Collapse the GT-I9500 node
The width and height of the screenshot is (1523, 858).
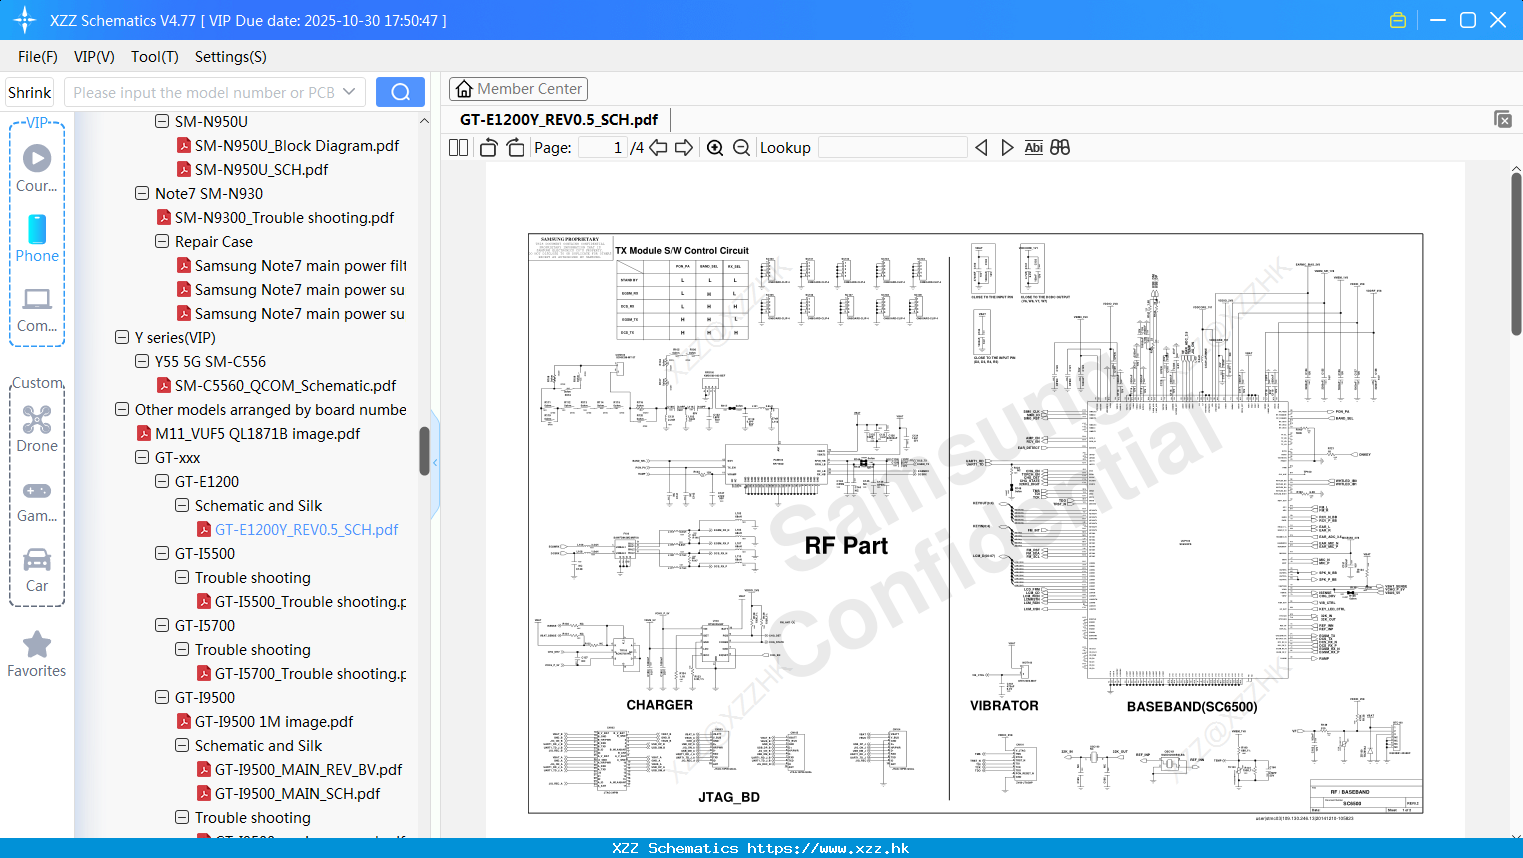point(162,697)
